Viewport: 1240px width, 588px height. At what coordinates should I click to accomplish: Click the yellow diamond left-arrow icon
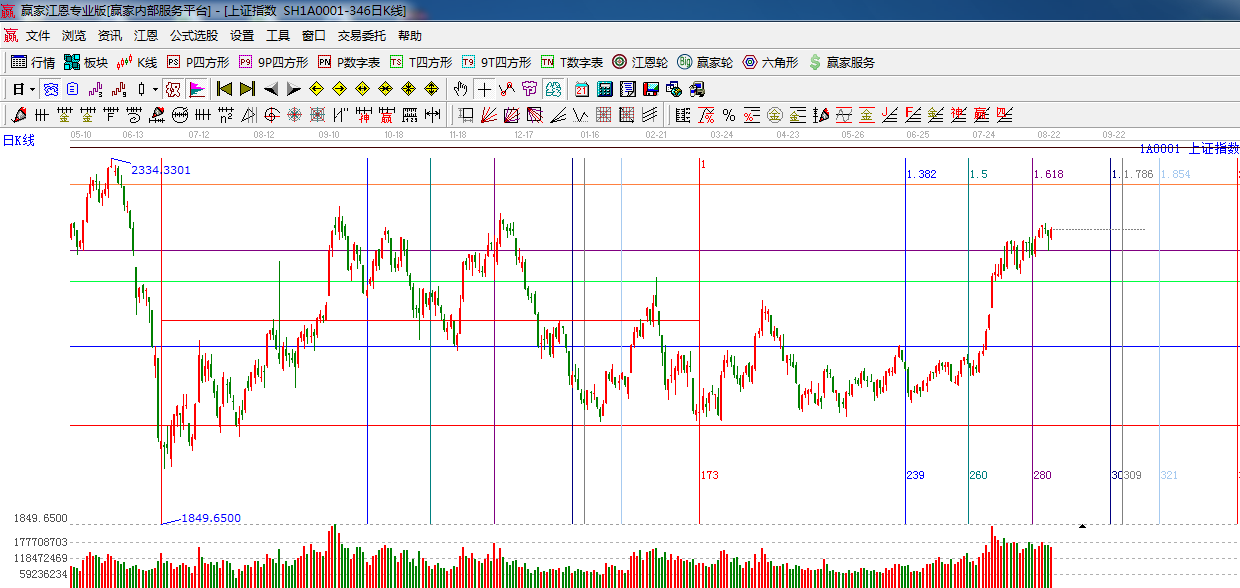click(x=317, y=89)
